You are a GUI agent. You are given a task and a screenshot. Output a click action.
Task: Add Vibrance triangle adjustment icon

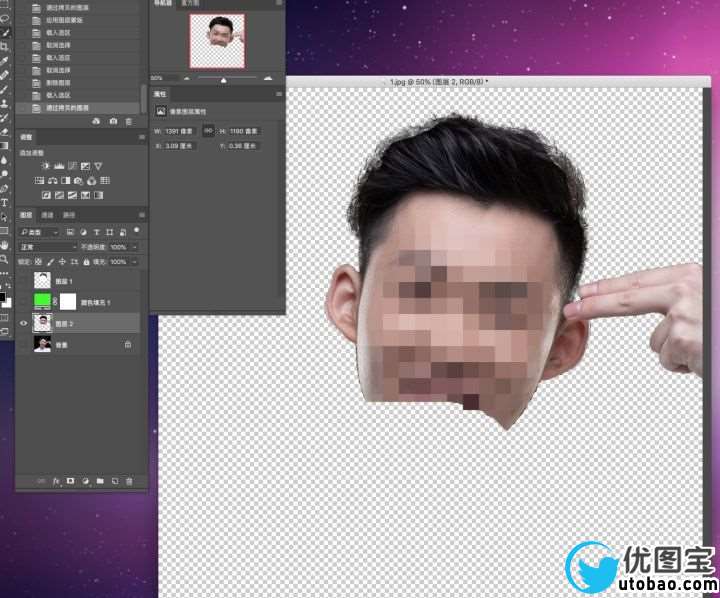(98, 166)
